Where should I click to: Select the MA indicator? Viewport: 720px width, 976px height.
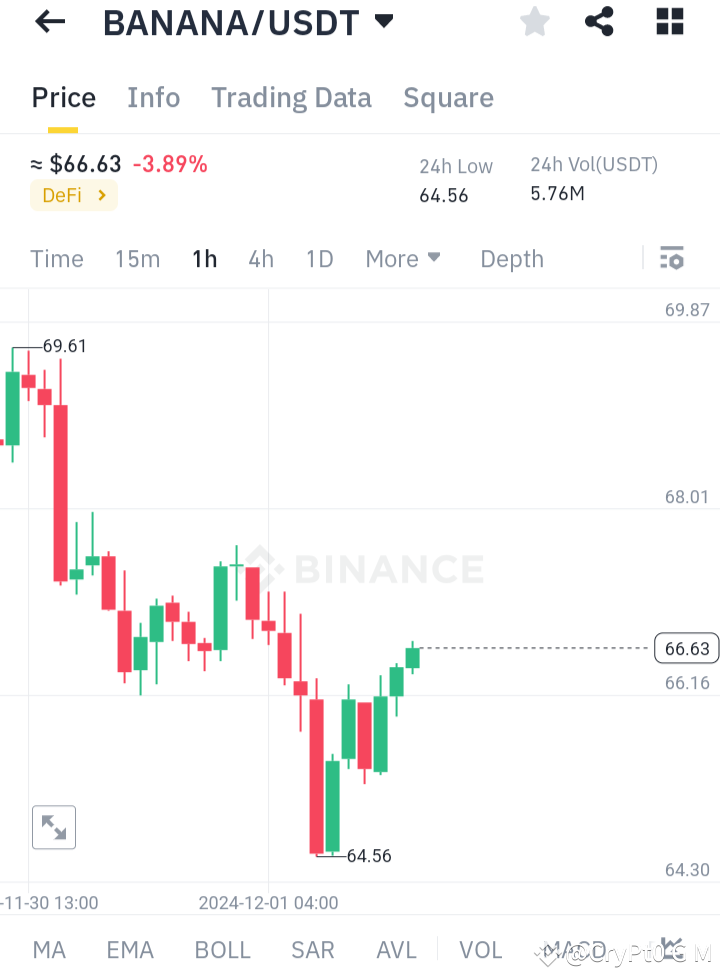pos(48,949)
